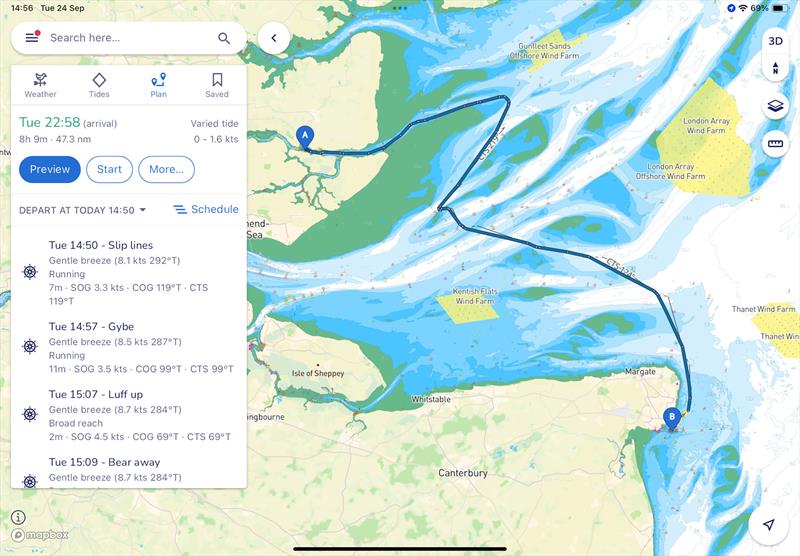Viewport: 800px width, 556px height.
Task: Tap the Thanet Wind Farm label
Action: [x=763, y=309]
